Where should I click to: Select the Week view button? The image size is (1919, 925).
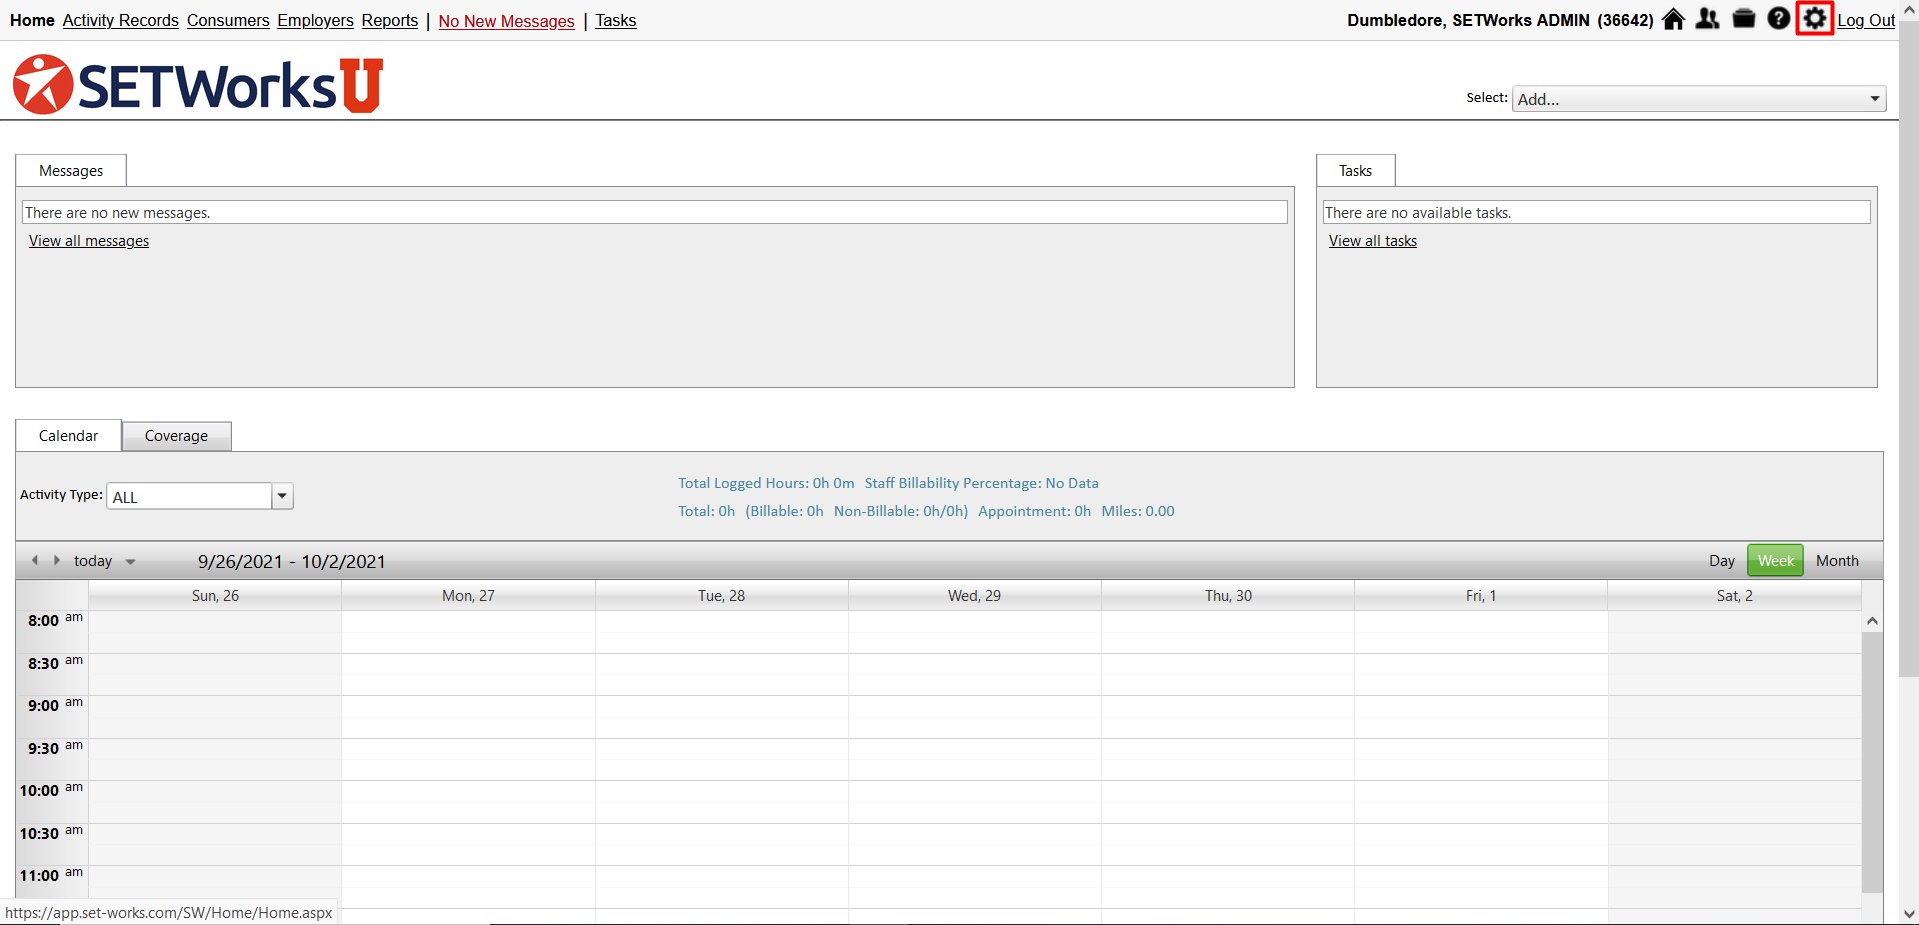[1776, 561]
